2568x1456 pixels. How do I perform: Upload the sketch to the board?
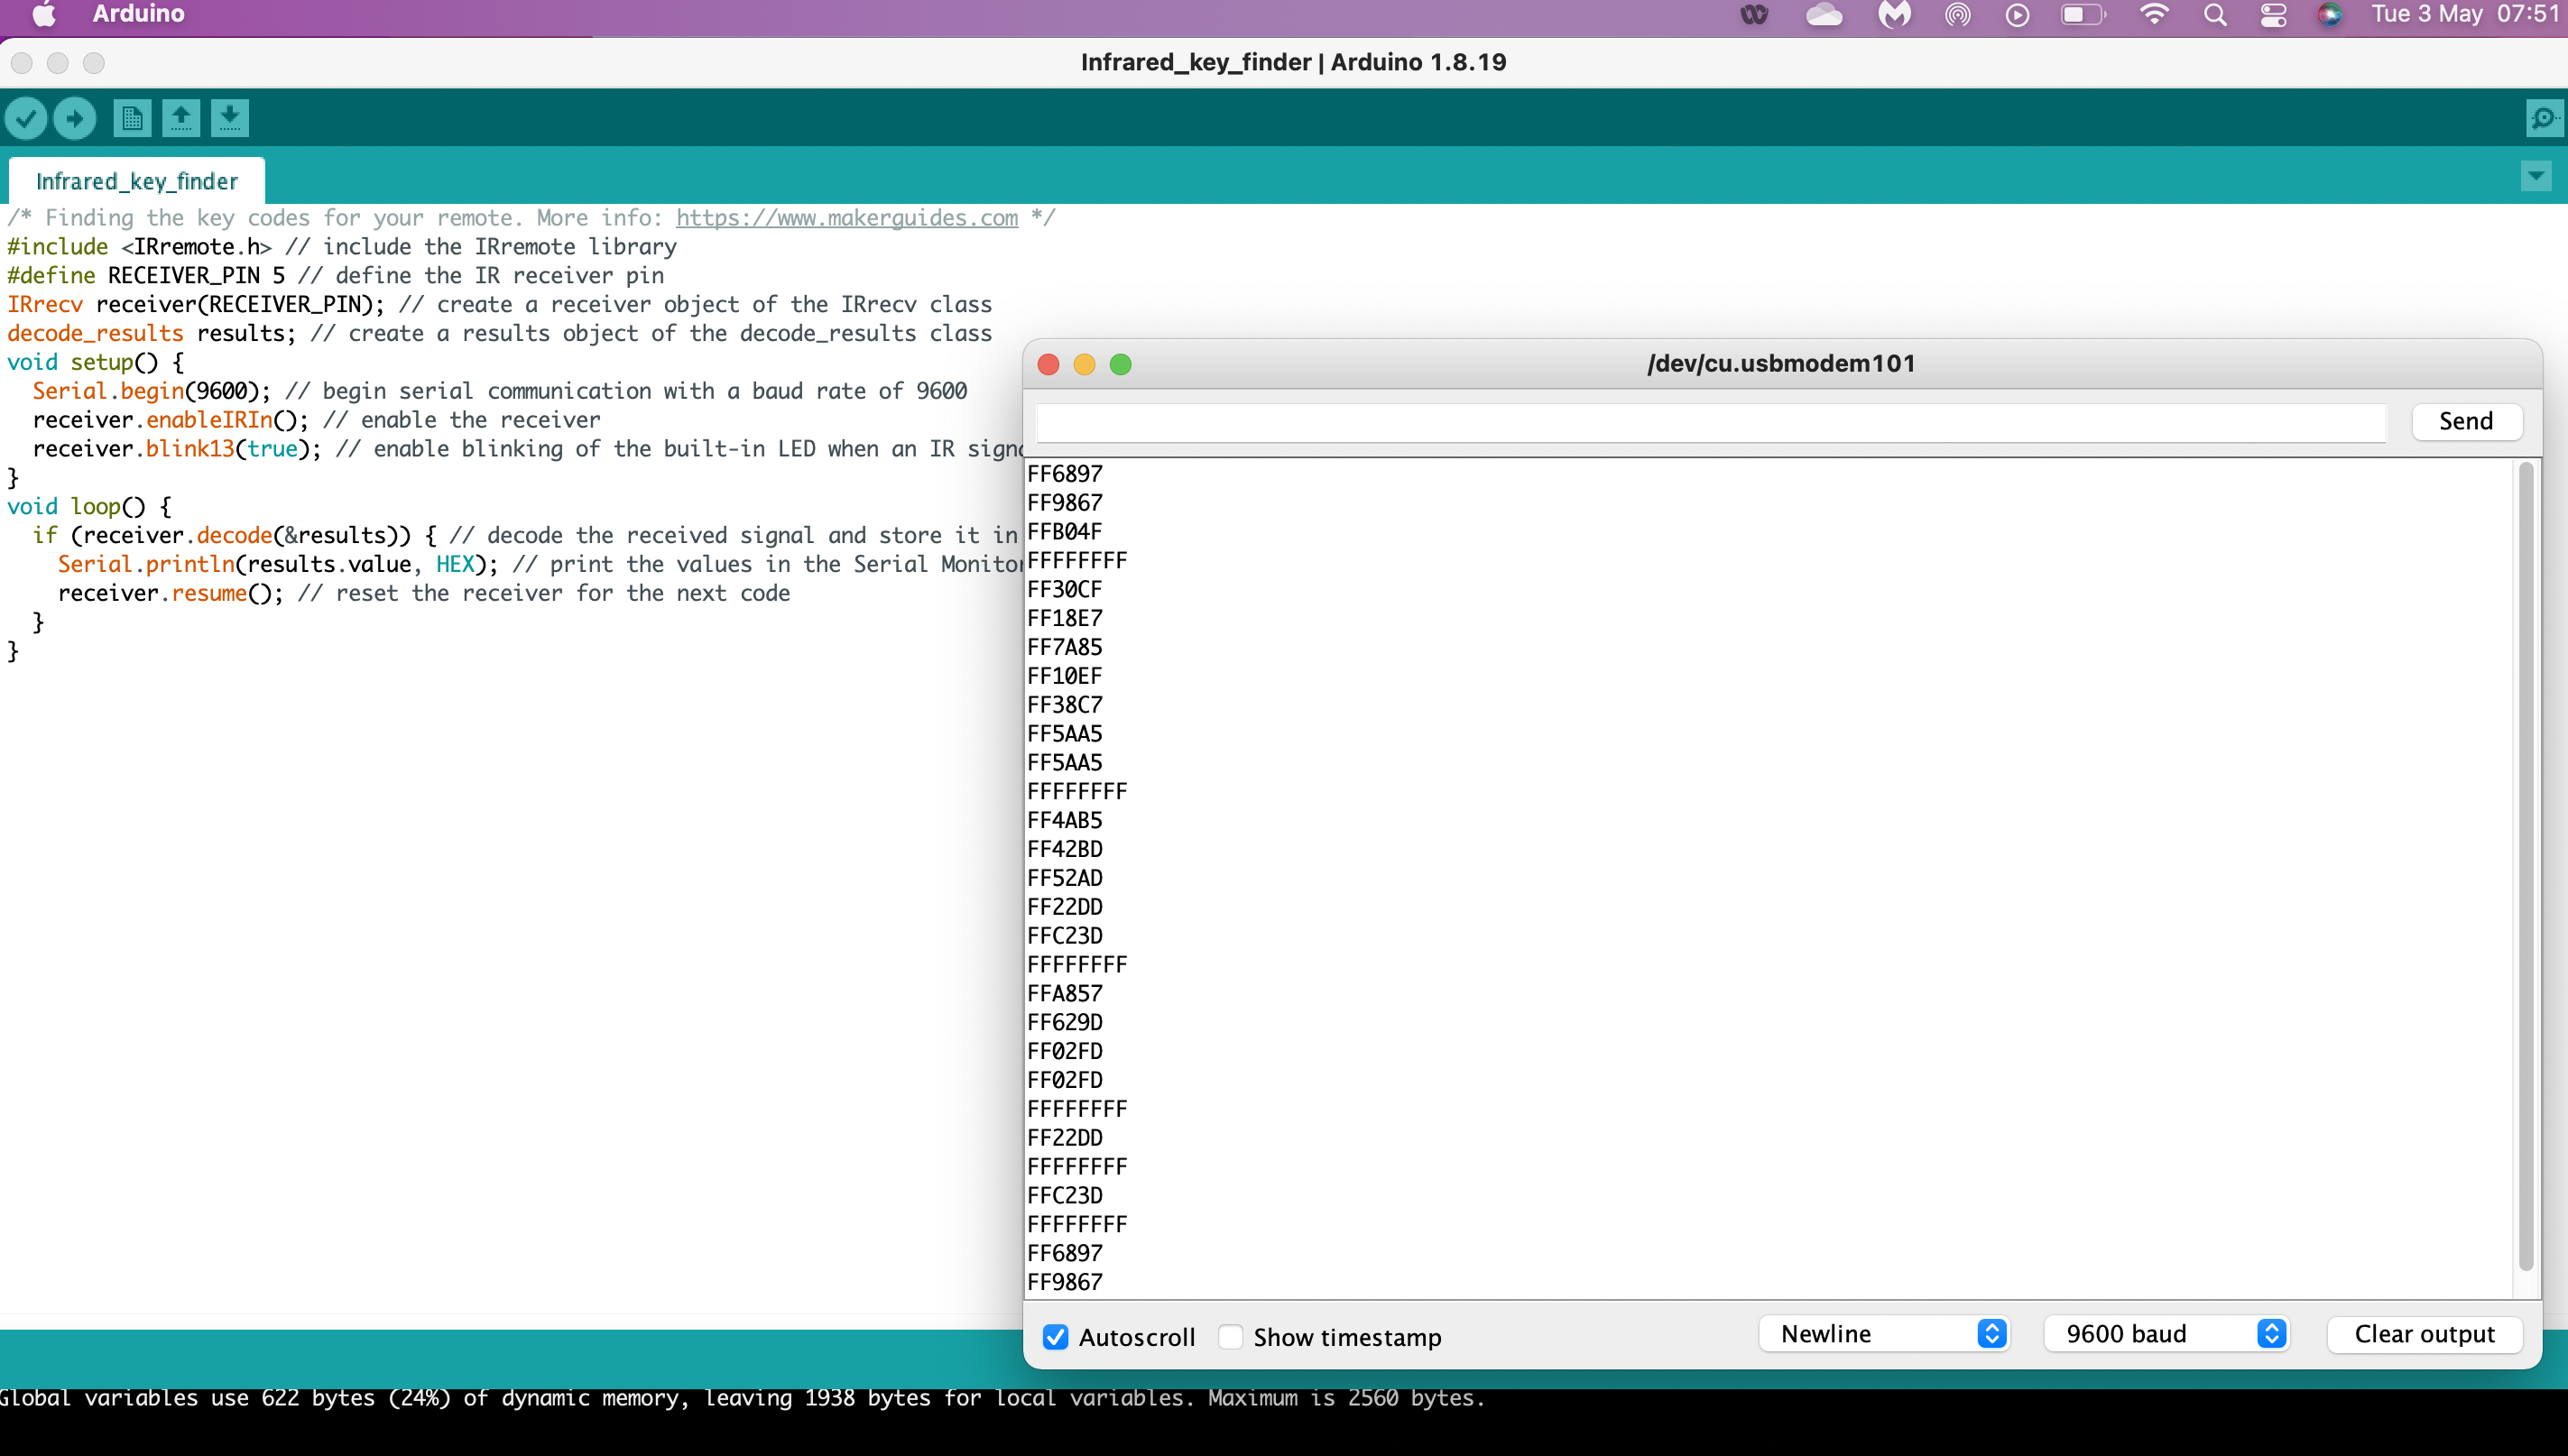[75, 117]
